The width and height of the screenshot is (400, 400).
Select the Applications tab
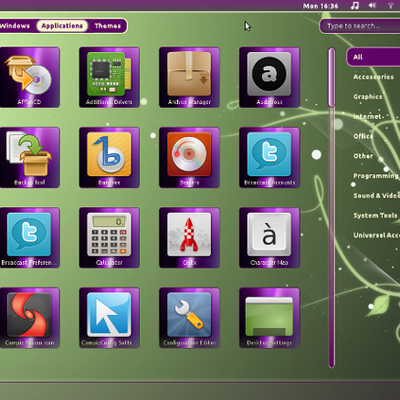[62, 26]
